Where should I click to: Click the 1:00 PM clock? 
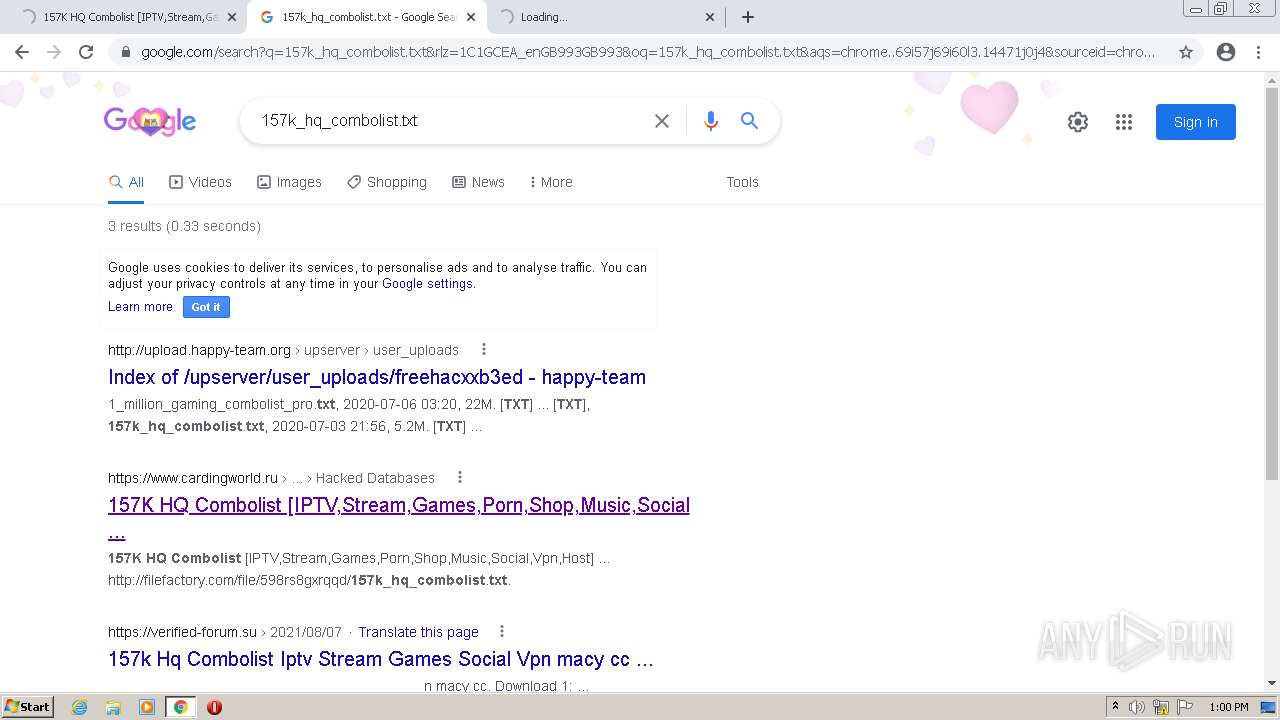point(1229,707)
